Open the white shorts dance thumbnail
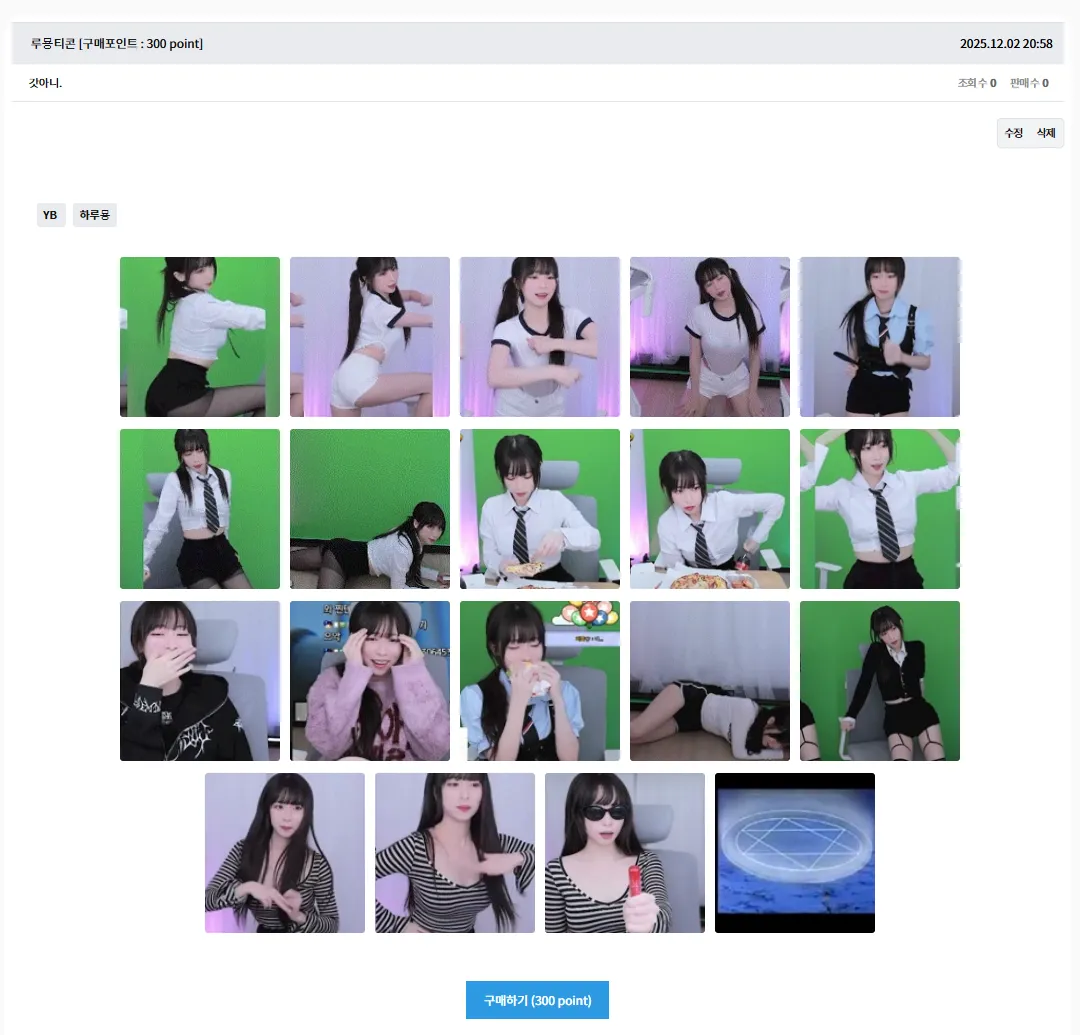The width and height of the screenshot is (1080, 1035). tap(369, 336)
